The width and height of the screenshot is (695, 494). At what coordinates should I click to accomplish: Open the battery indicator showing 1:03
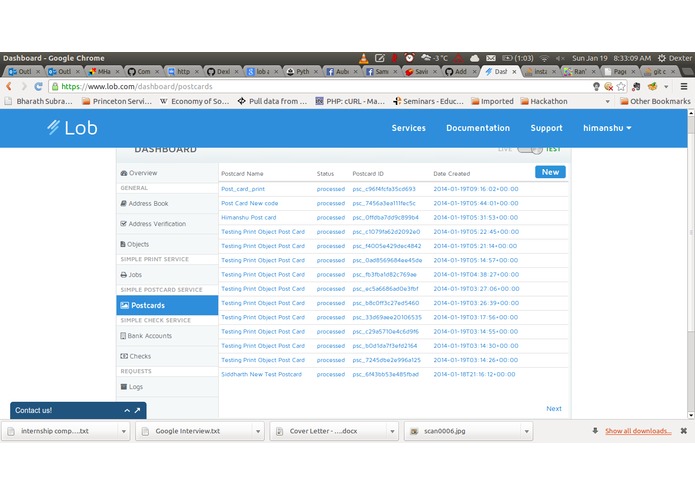[518, 58]
